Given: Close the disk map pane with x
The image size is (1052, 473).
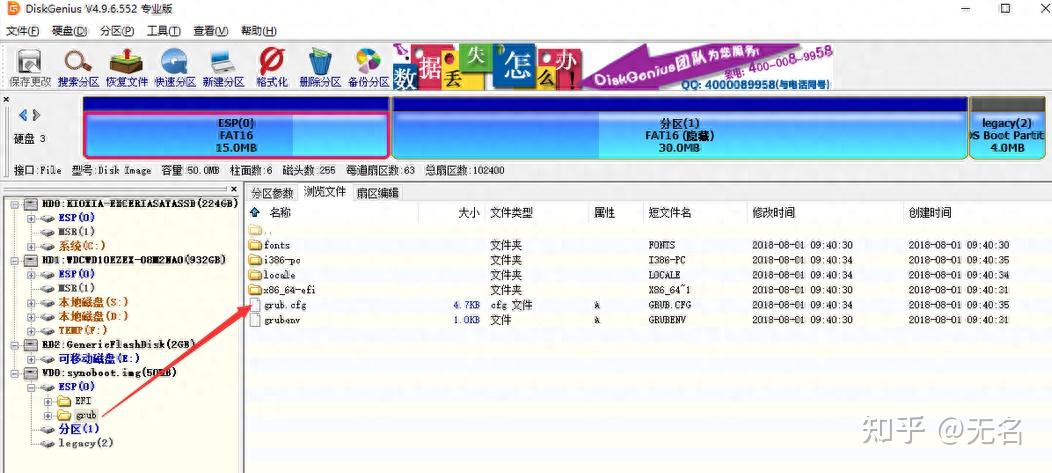Looking at the screenshot, I should (x=6, y=99).
